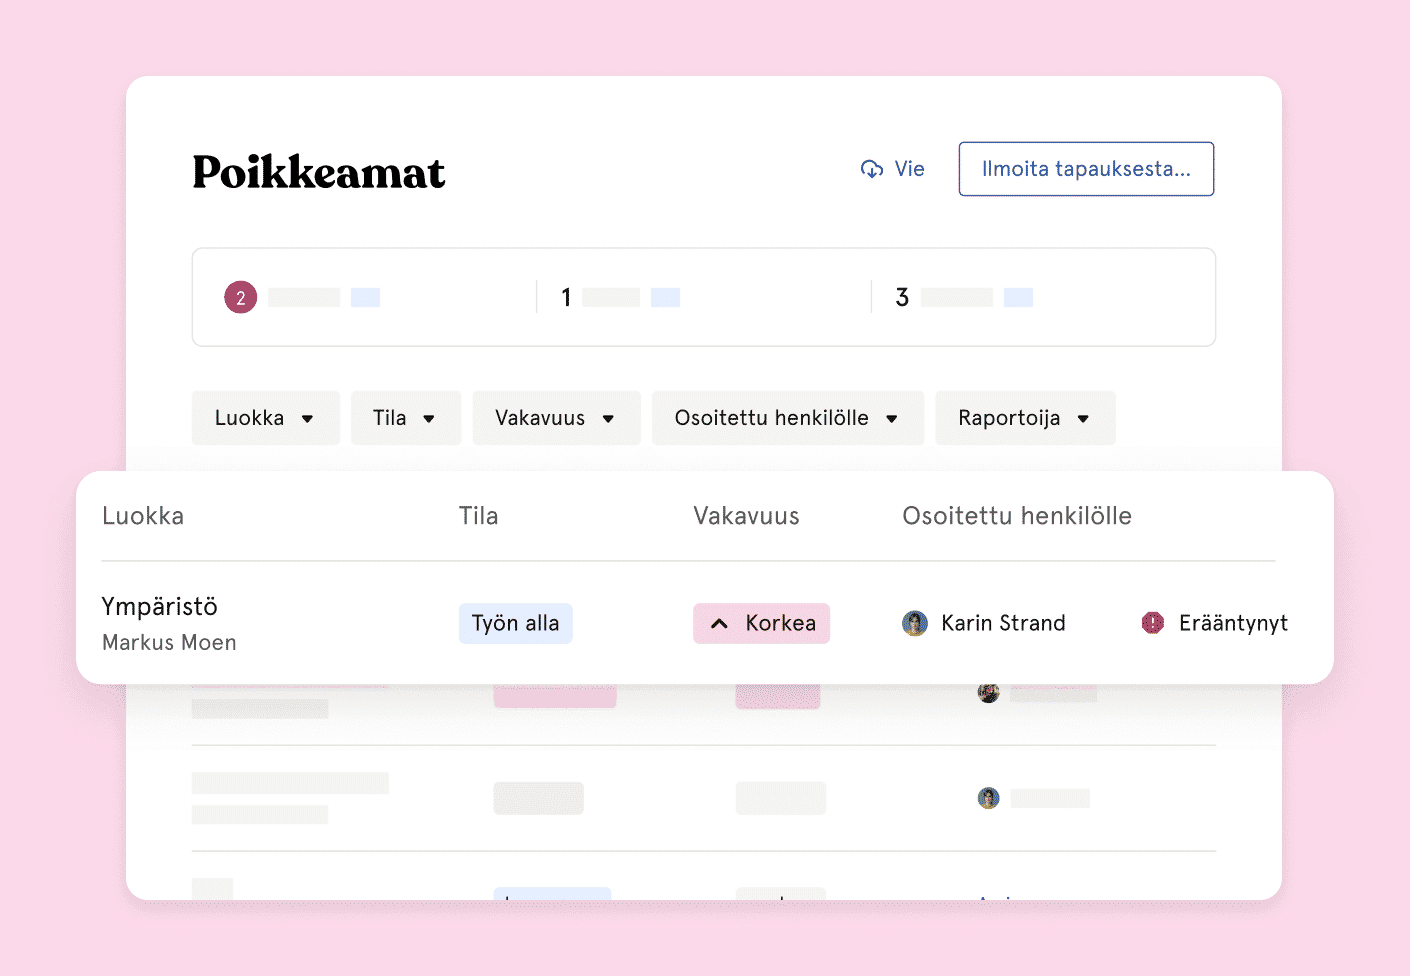This screenshot has width=1410, height=976.
Task: Click the Osoitettu henkilölle column header
Action: pyautogui.click(x=1017, y=516)
